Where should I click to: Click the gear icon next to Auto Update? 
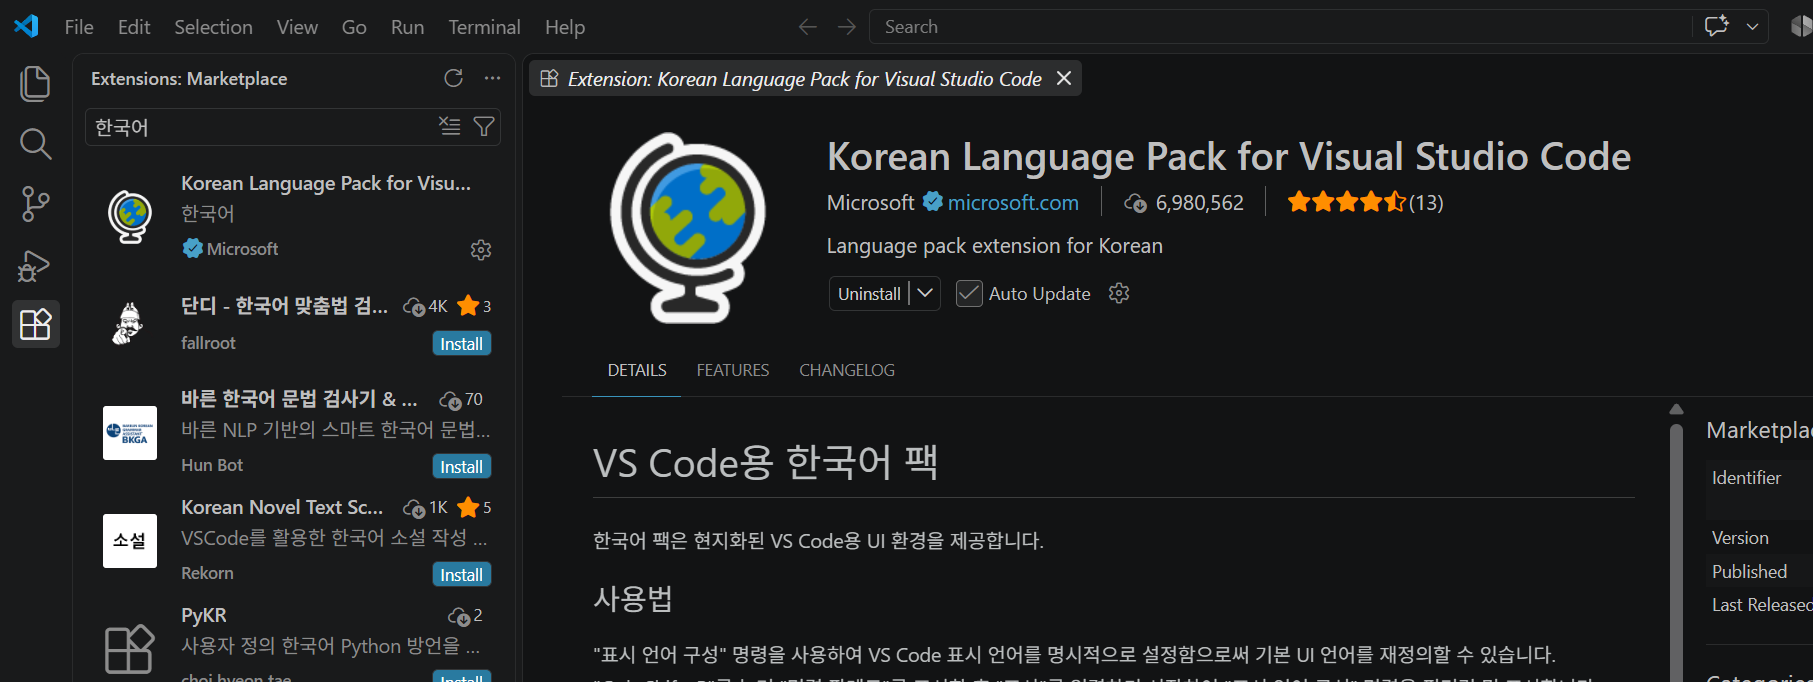(x=1119, y=293)
